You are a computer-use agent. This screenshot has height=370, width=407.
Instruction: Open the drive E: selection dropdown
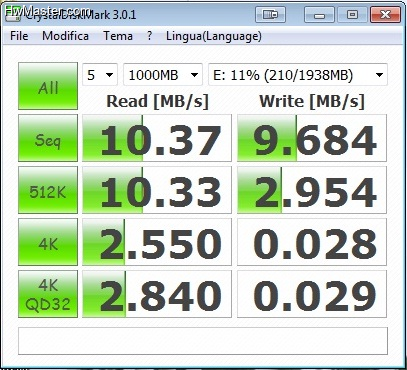(x=298, y=75)
